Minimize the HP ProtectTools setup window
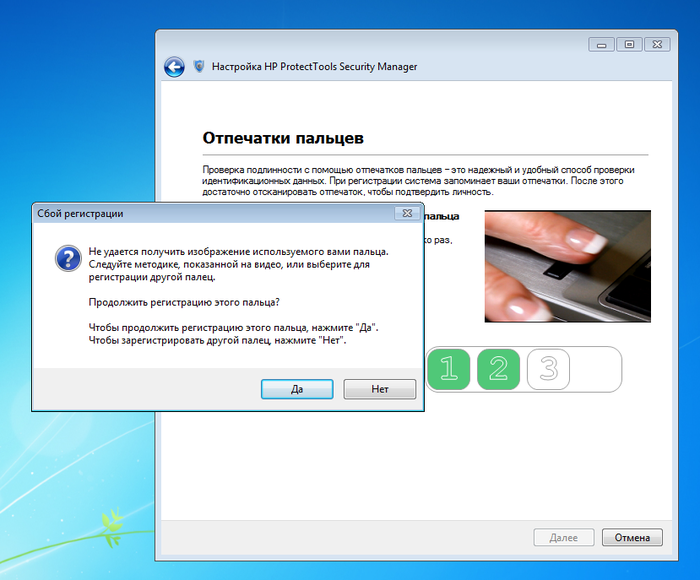700x580 pixels. [602, 45]
